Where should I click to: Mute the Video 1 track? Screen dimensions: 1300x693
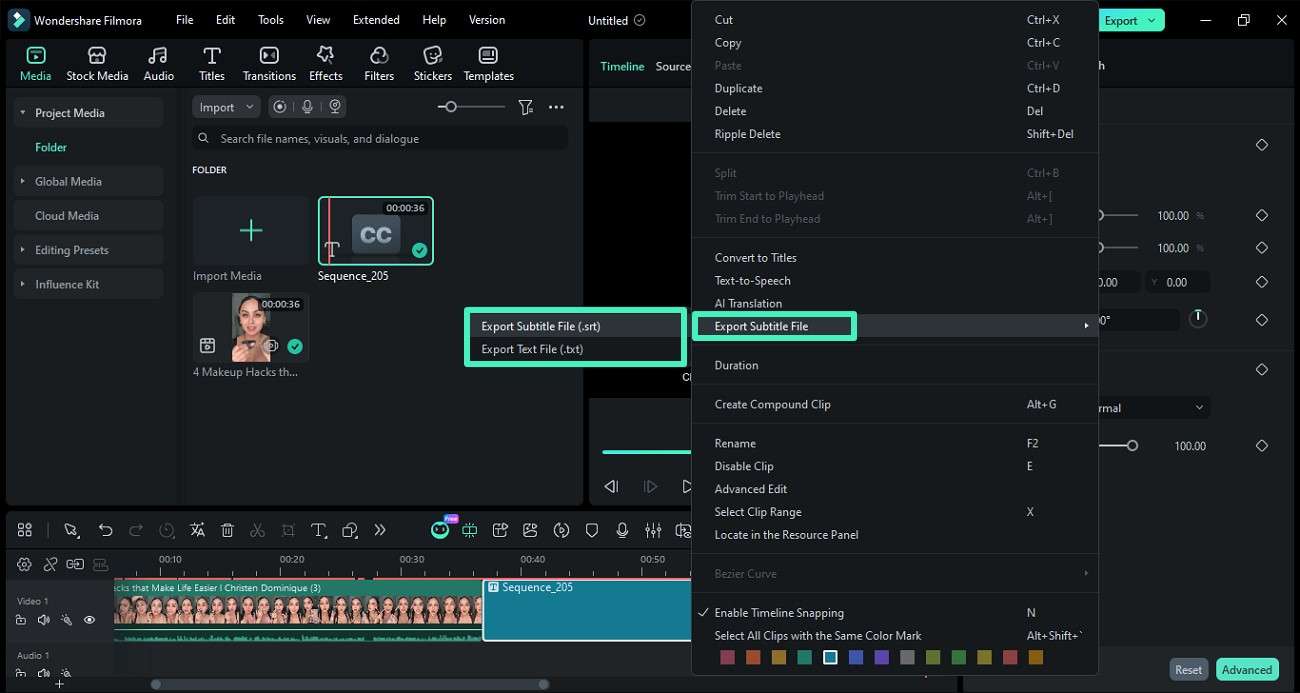(x=43, y=620)
